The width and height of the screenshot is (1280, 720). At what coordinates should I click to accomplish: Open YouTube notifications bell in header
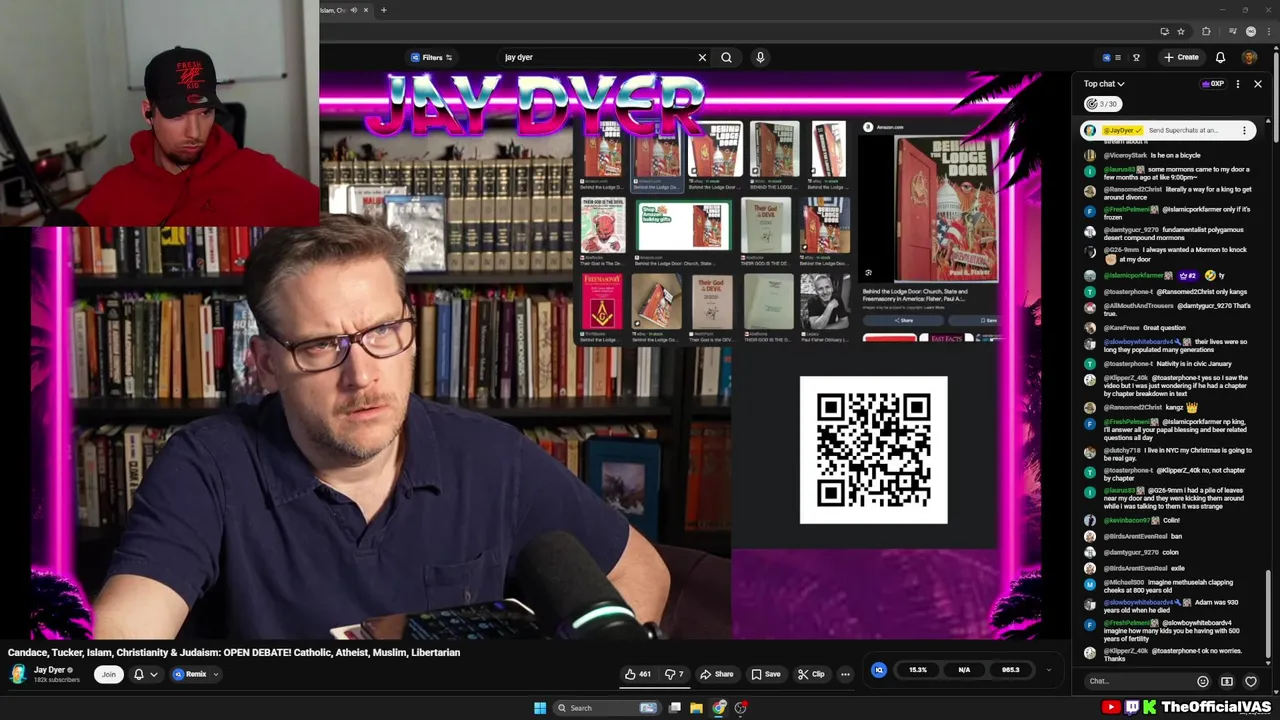pyautogui.click(x=1220, y=57)
